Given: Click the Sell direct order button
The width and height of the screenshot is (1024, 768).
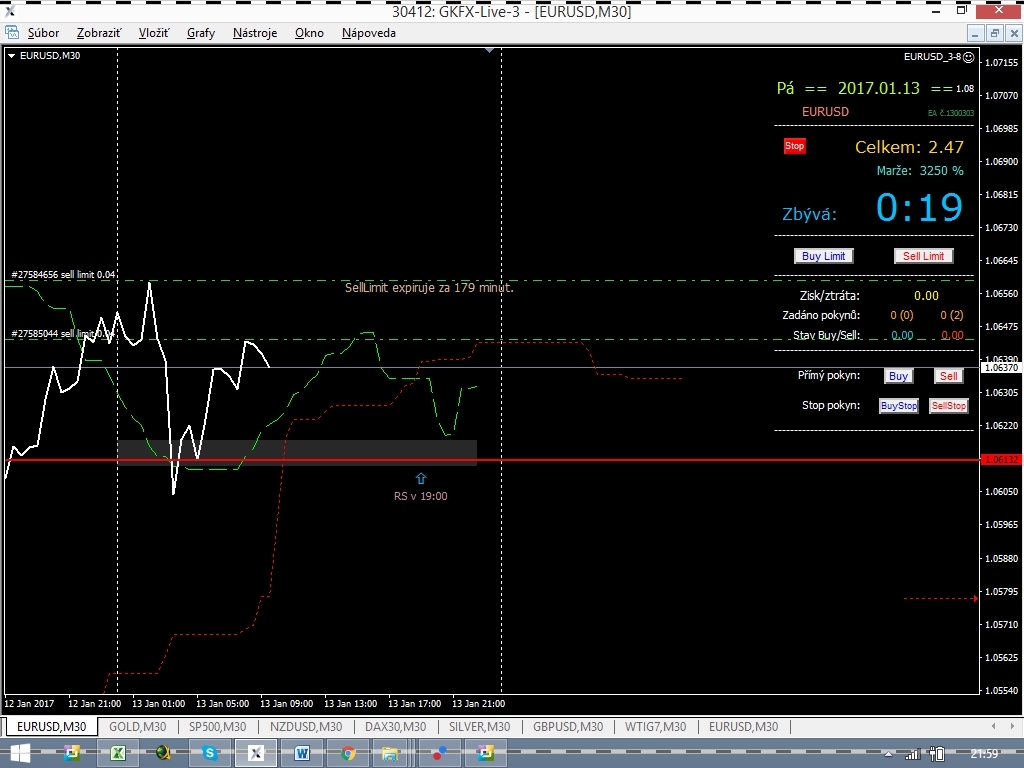Looking at the screenshot, I should tap(948, 376).
